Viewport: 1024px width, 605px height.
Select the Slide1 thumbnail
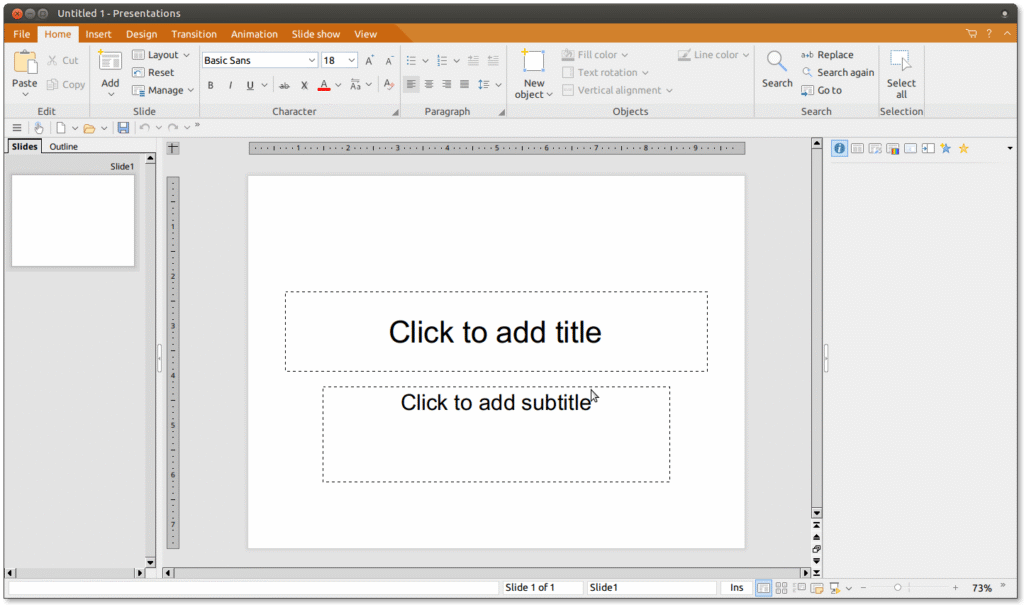(73, 220)
